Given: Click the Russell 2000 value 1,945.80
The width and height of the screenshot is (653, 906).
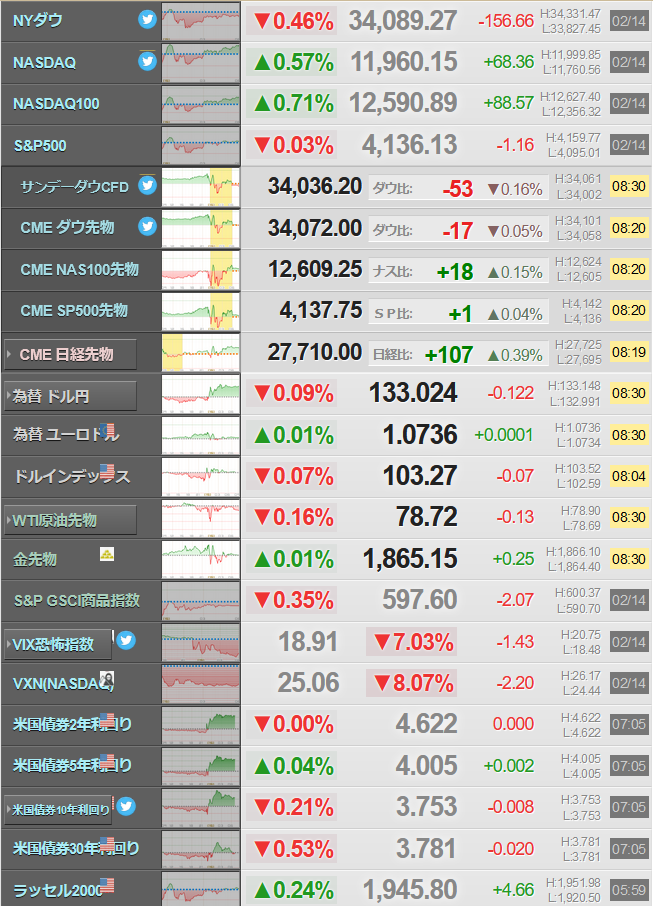Looking at the screenshot, I should coord(410,890).
